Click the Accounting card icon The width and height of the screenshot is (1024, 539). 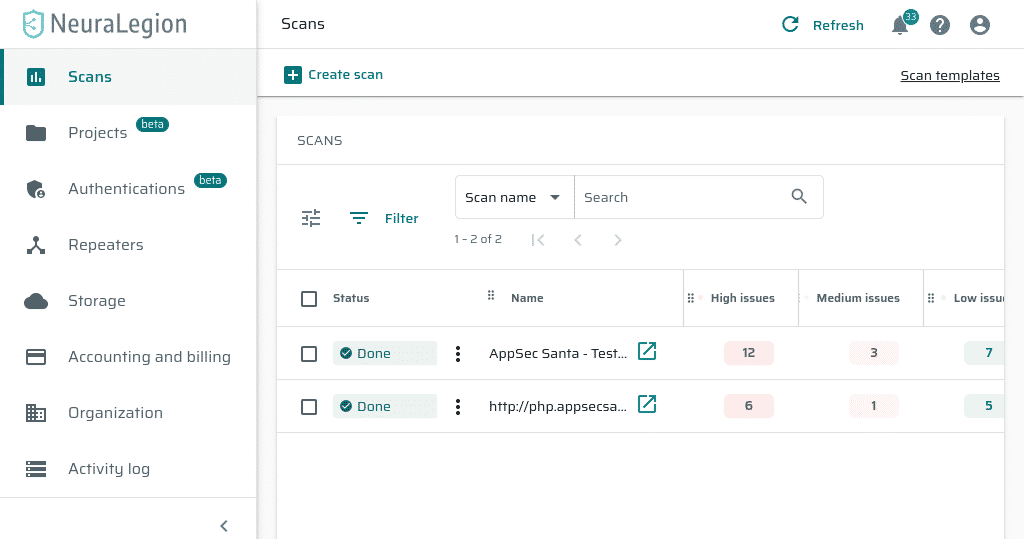36,357
